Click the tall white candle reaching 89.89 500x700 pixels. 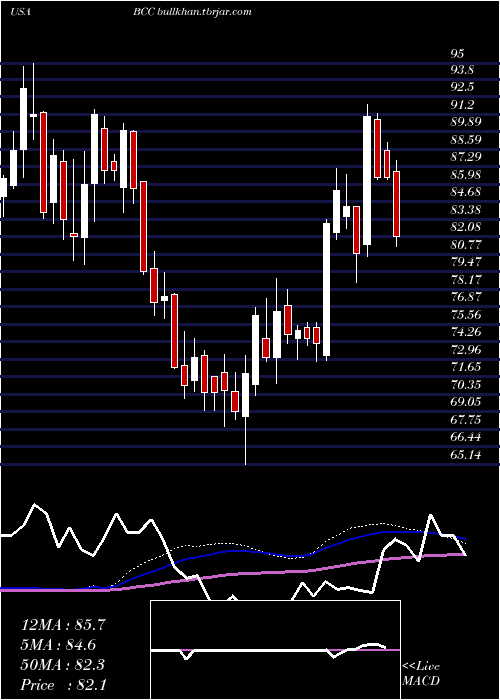click(367, 180)
